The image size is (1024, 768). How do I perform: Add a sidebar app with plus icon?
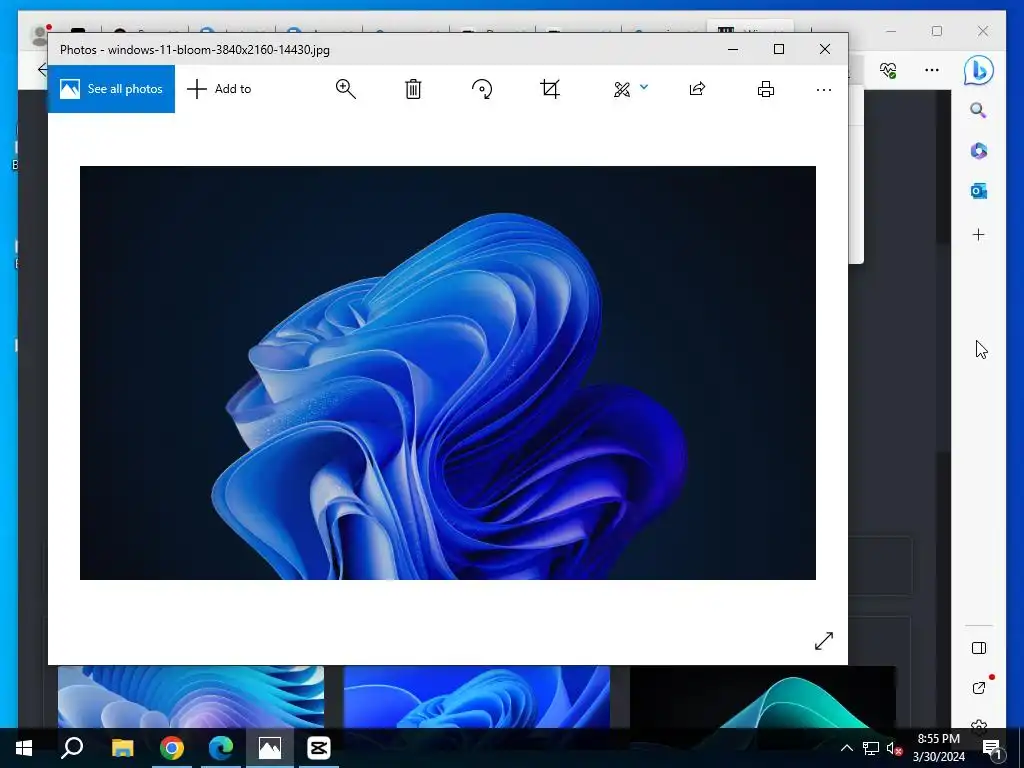978,234
